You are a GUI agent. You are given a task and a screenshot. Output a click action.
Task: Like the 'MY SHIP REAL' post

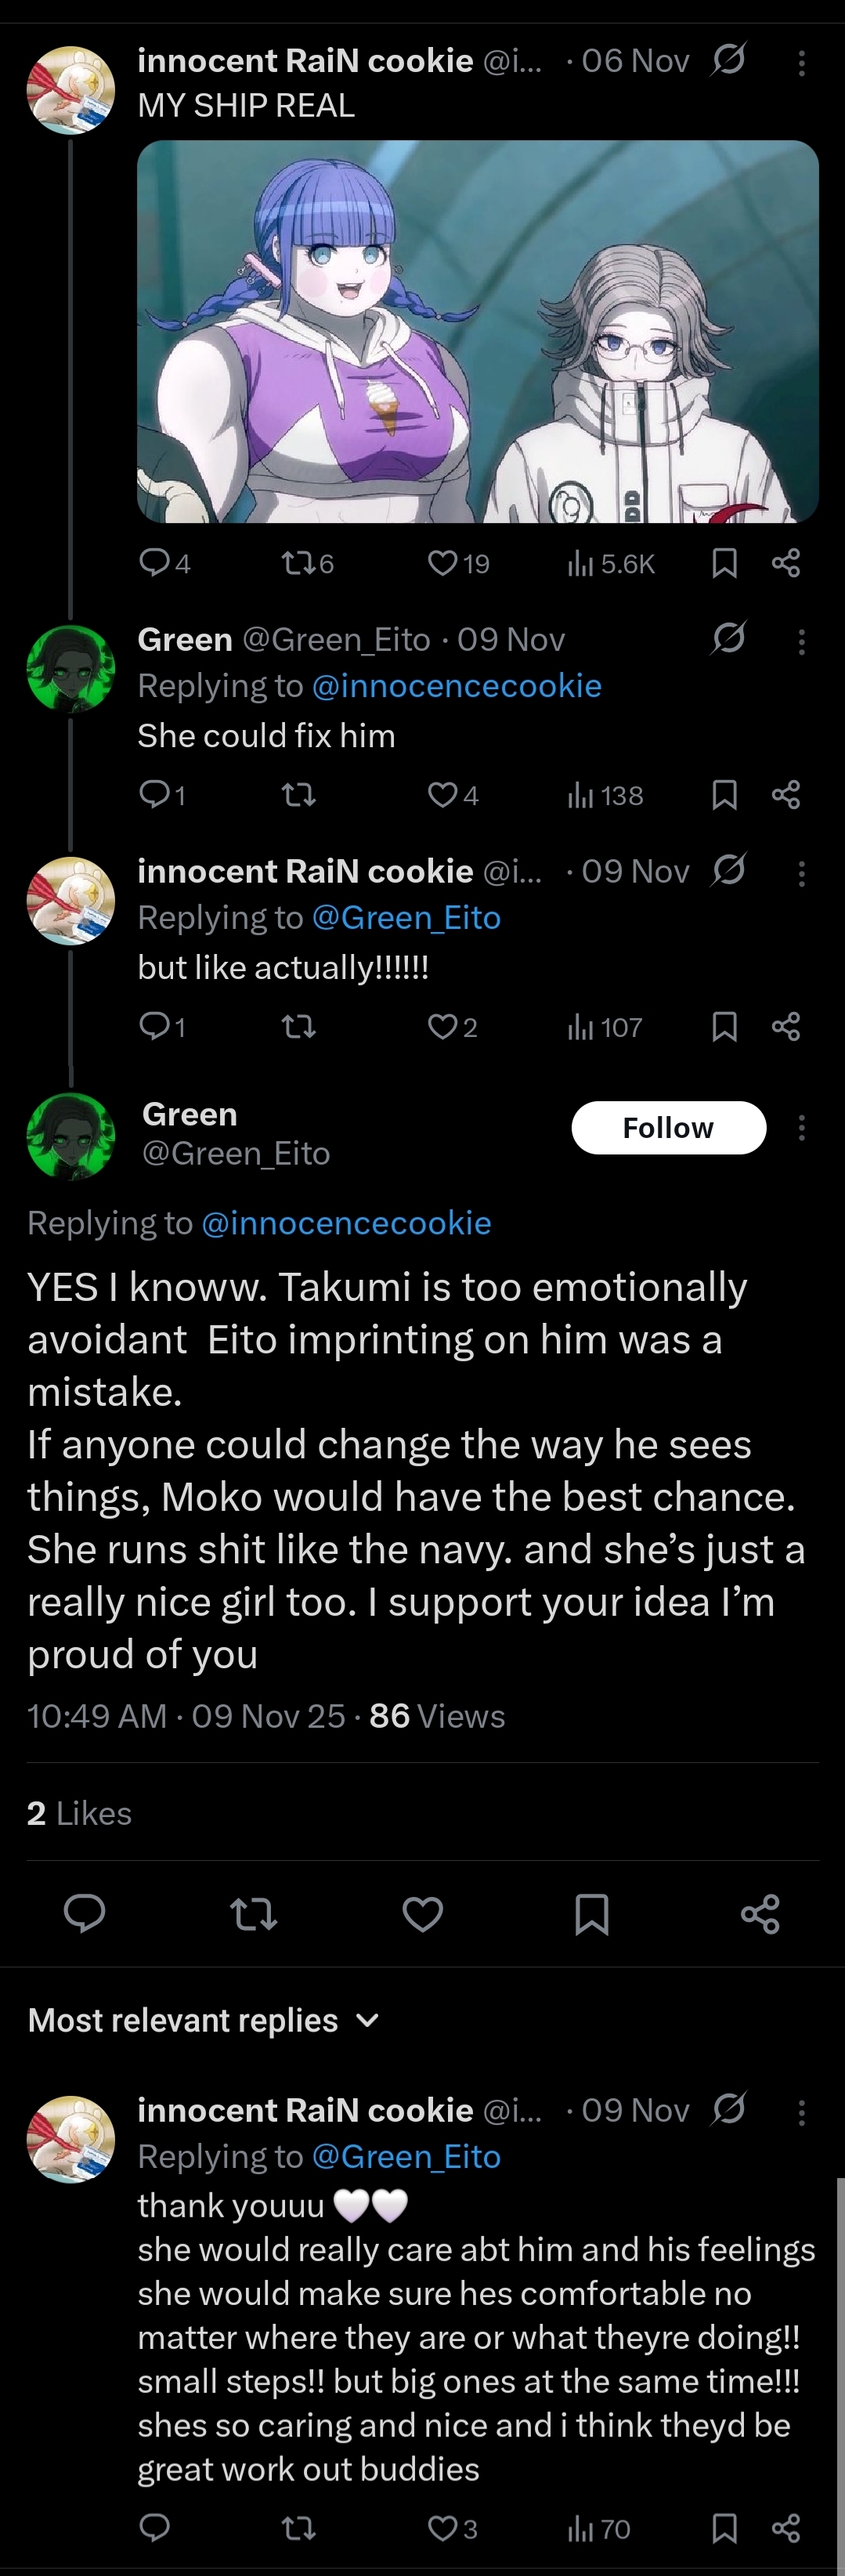tap(443, 563)
